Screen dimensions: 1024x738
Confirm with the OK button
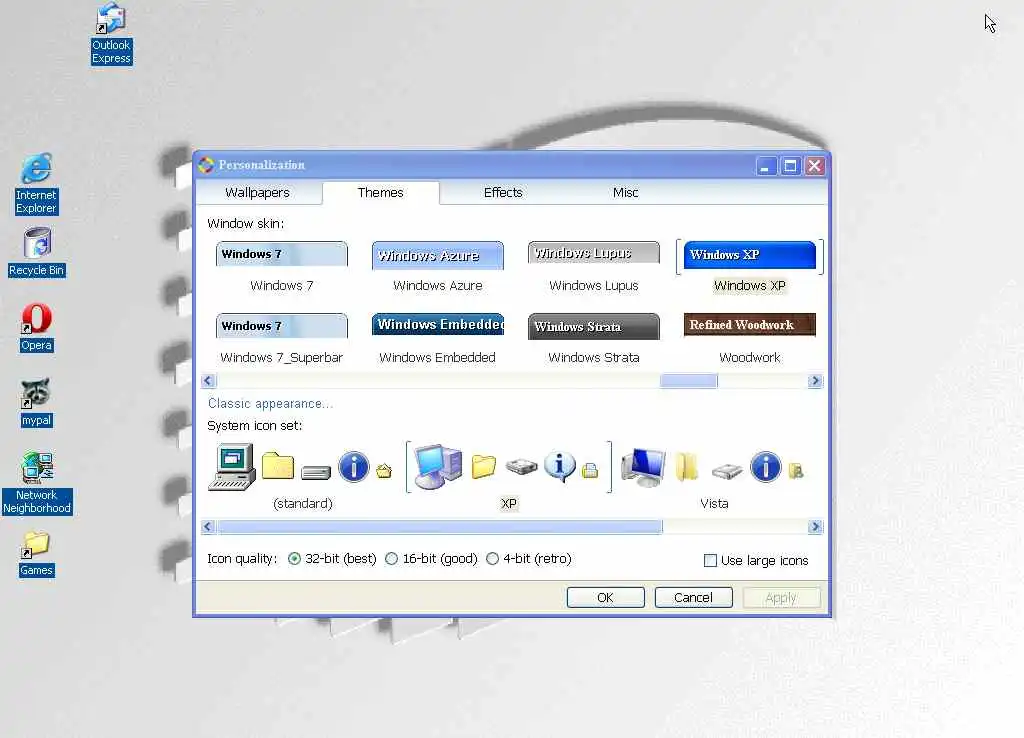[605, 598]
